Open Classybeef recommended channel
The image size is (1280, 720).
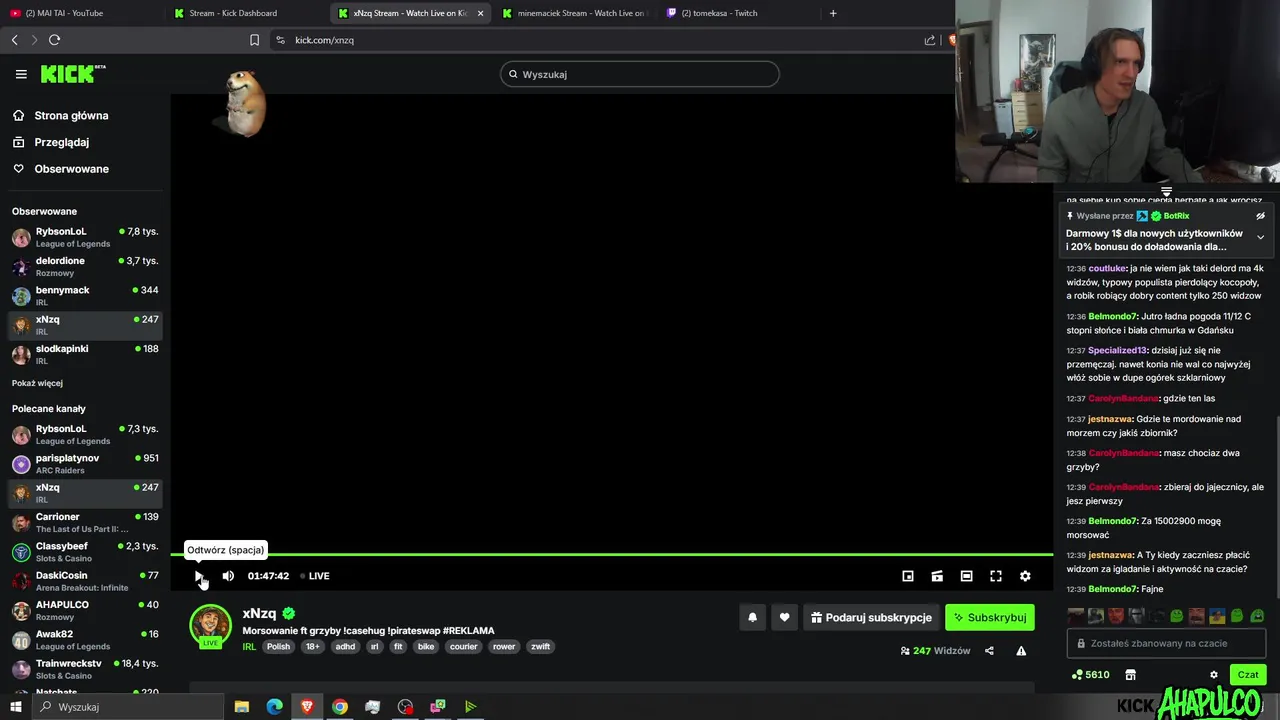click(85, 552)
